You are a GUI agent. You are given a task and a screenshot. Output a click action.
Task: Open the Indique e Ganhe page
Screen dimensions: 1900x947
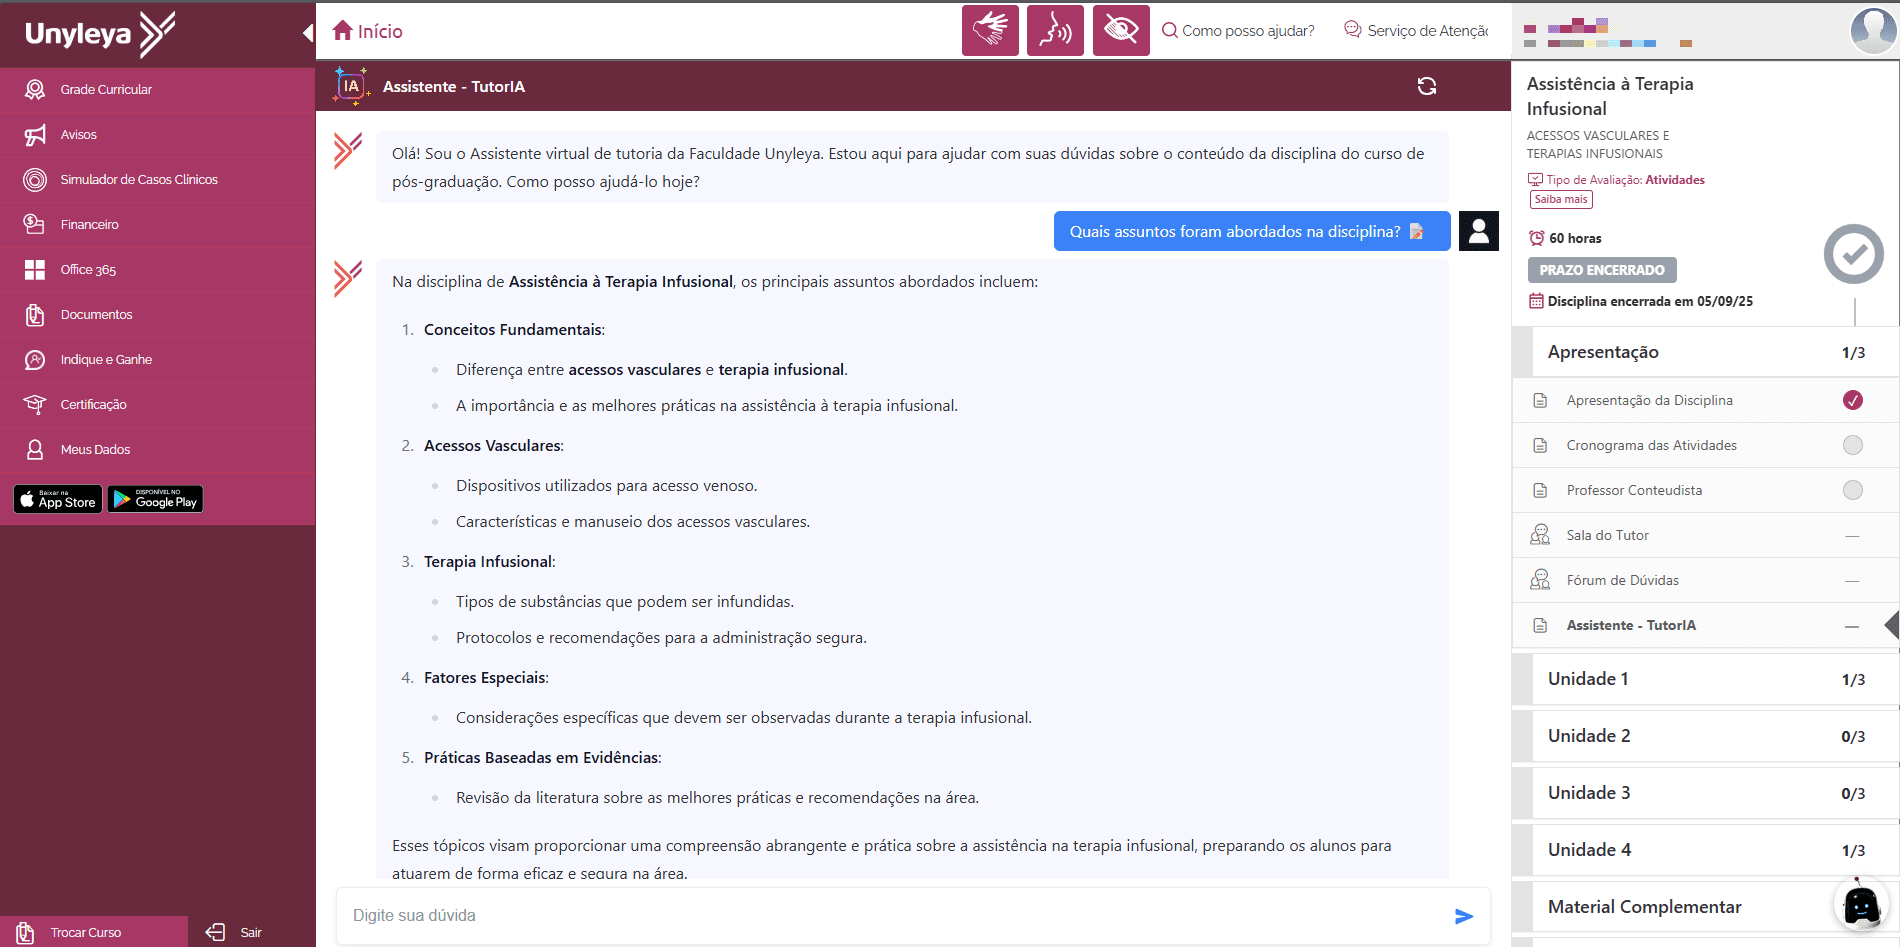click(157, 360)
